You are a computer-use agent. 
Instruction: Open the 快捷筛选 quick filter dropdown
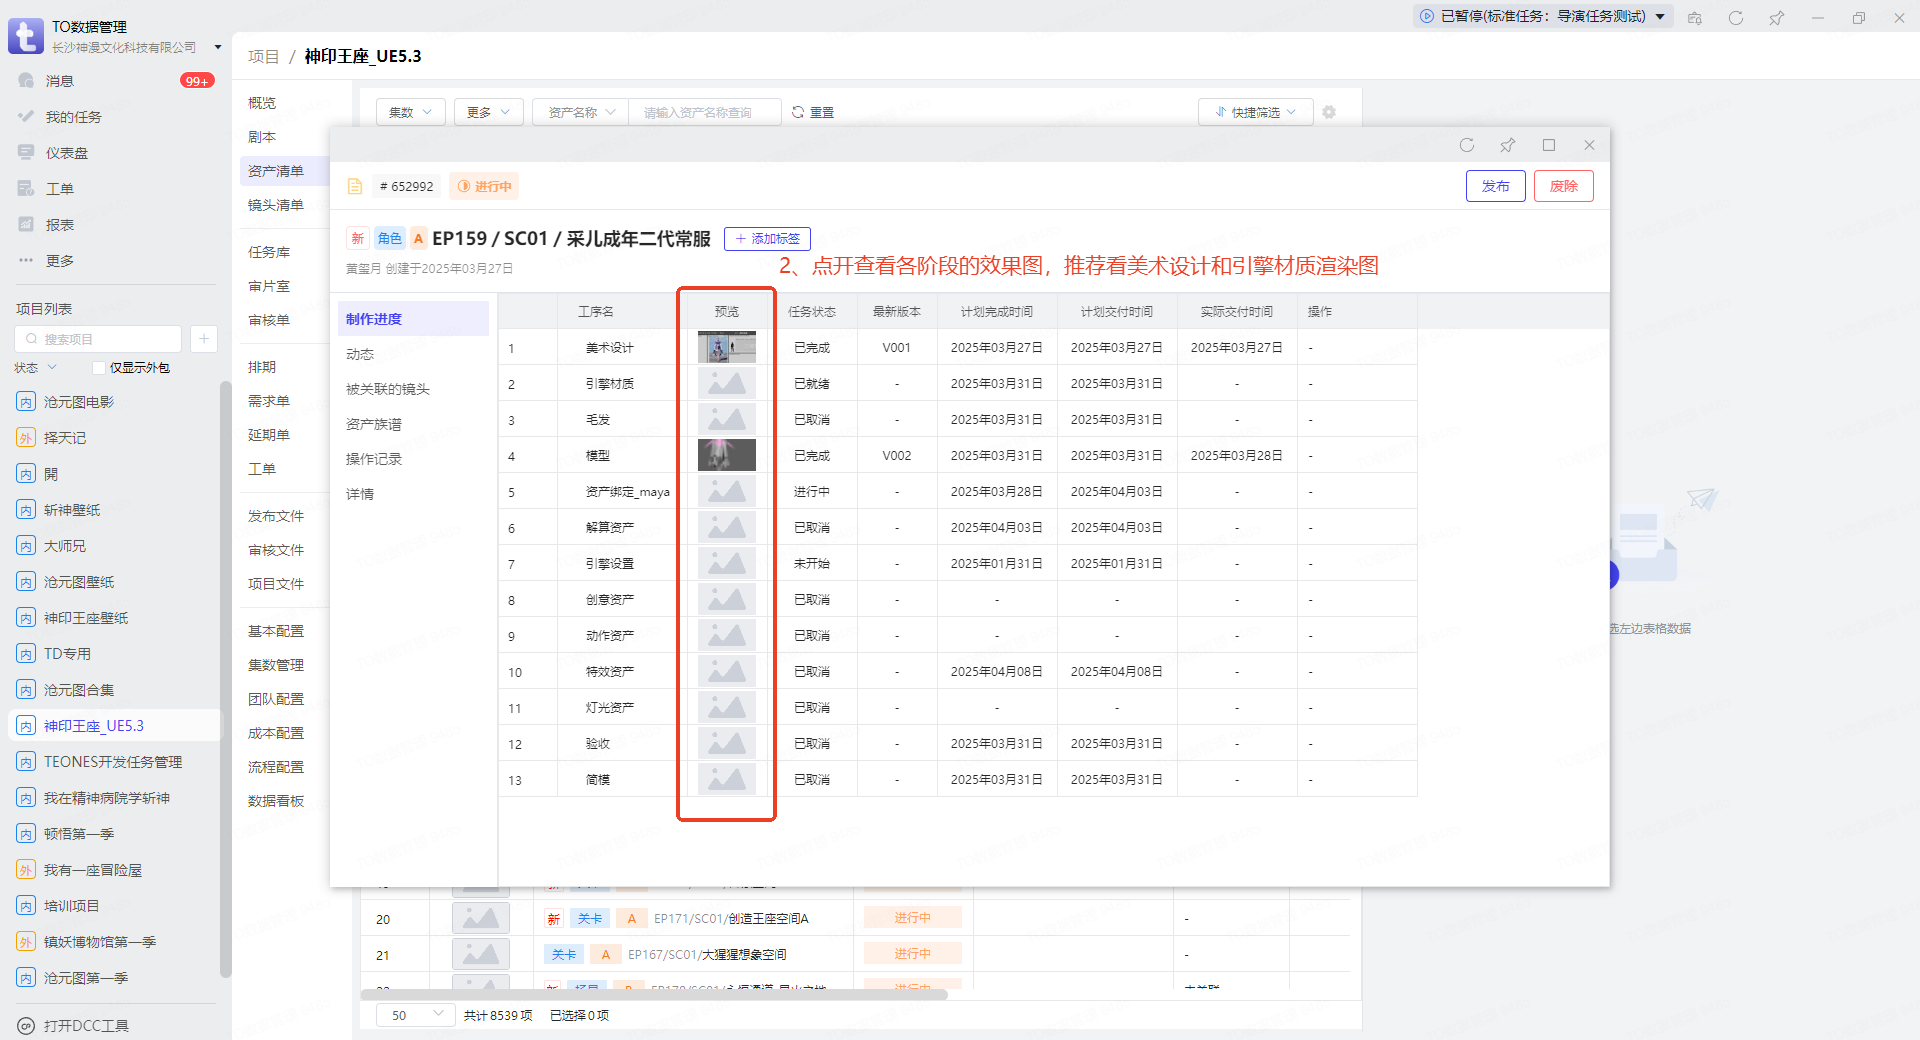(1255, 112)
